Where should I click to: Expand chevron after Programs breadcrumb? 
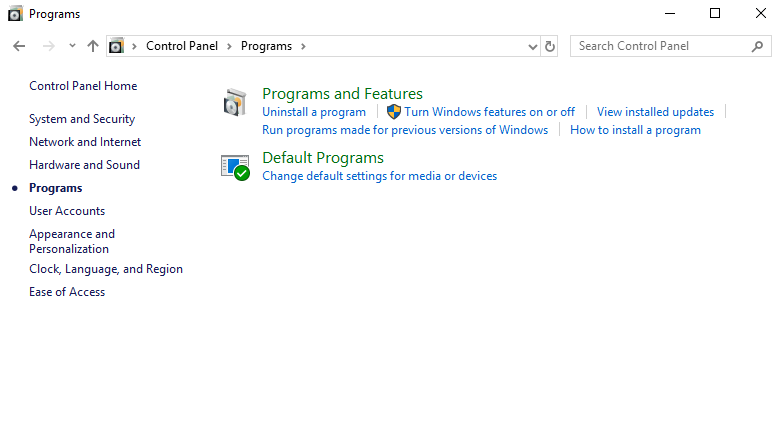point(303,46)
